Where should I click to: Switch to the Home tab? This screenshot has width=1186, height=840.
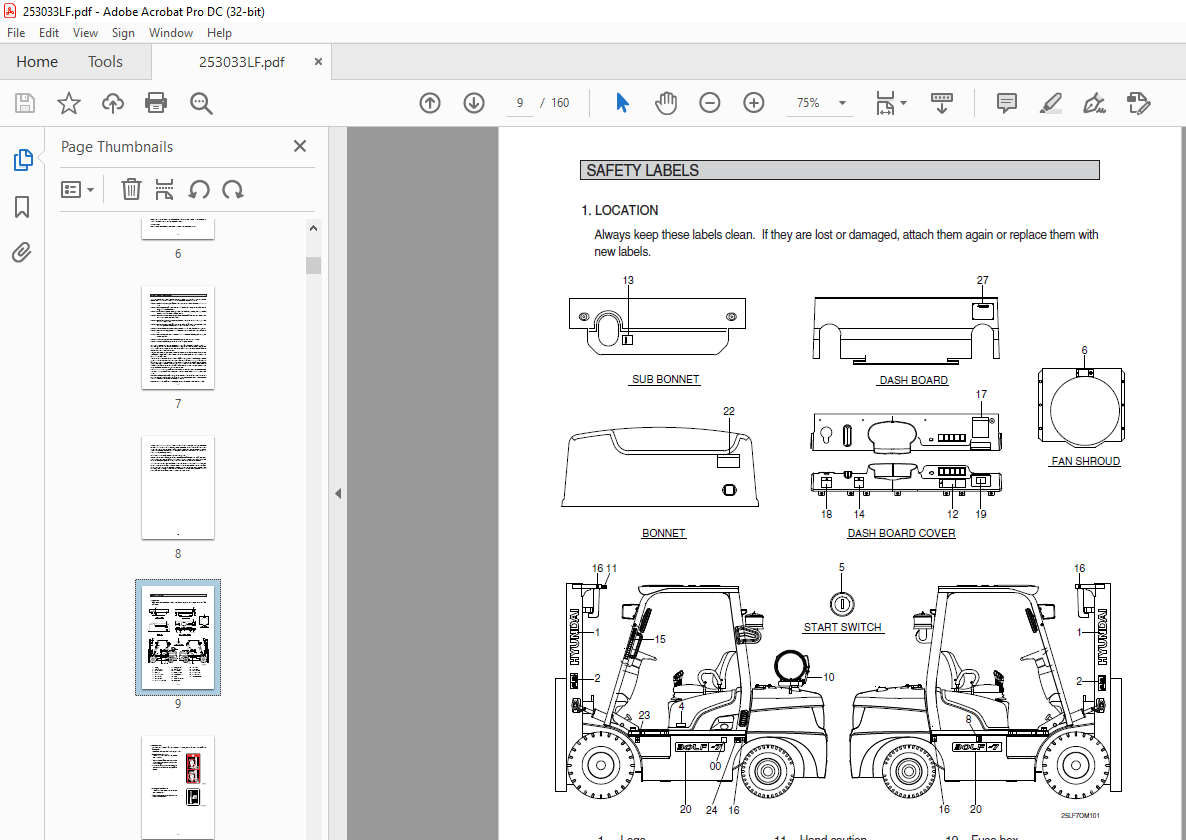(37, 62)
